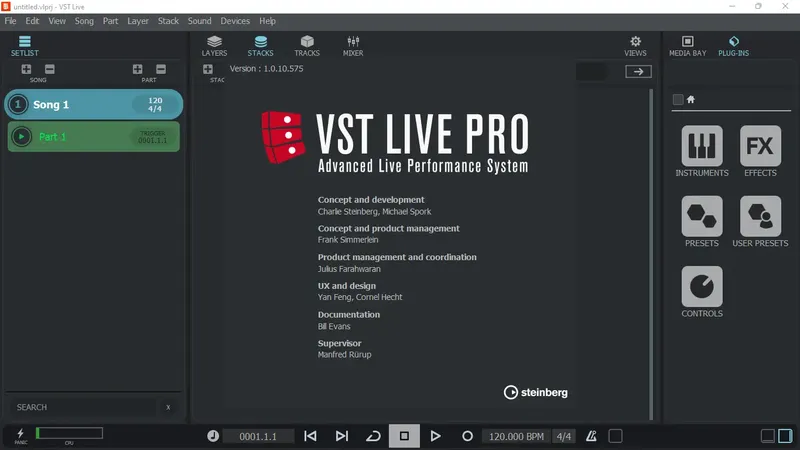Toggle right panel visibility button
This screenshot has height=450, width=800.
point(785,436)
